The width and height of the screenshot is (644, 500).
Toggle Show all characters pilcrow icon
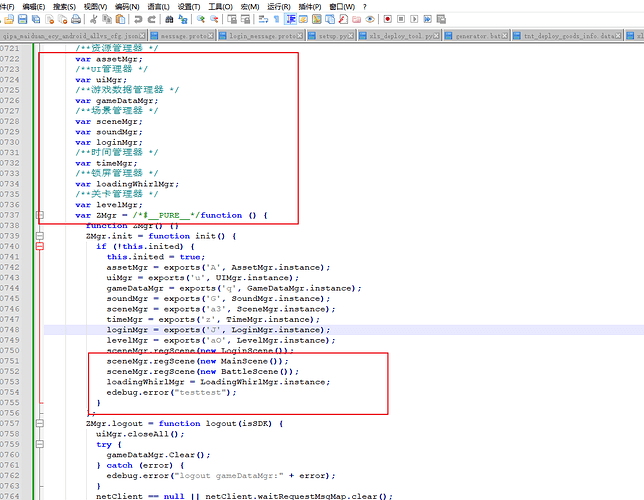[277, 19]
